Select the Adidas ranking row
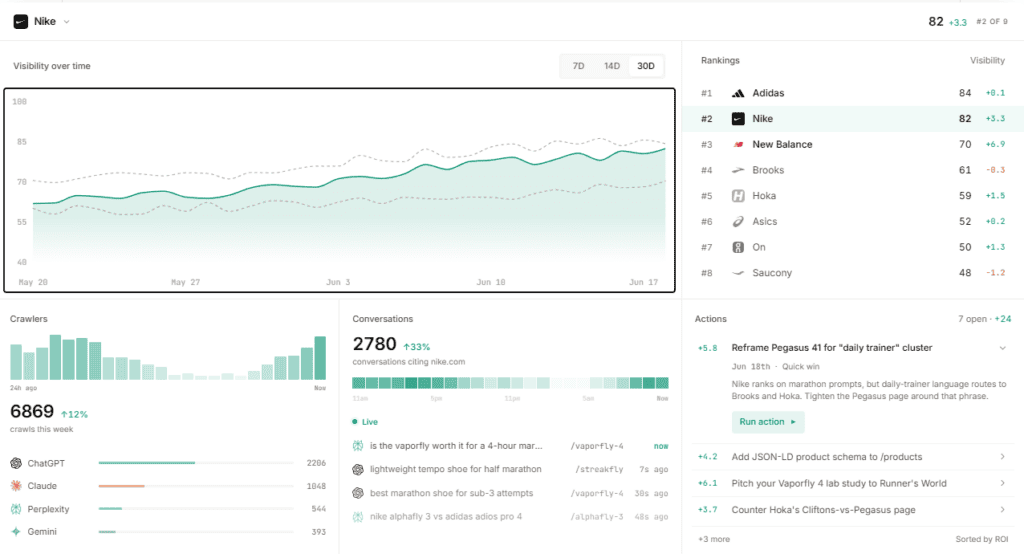The height and width of the screenshot is (554, 1024). 853,93
